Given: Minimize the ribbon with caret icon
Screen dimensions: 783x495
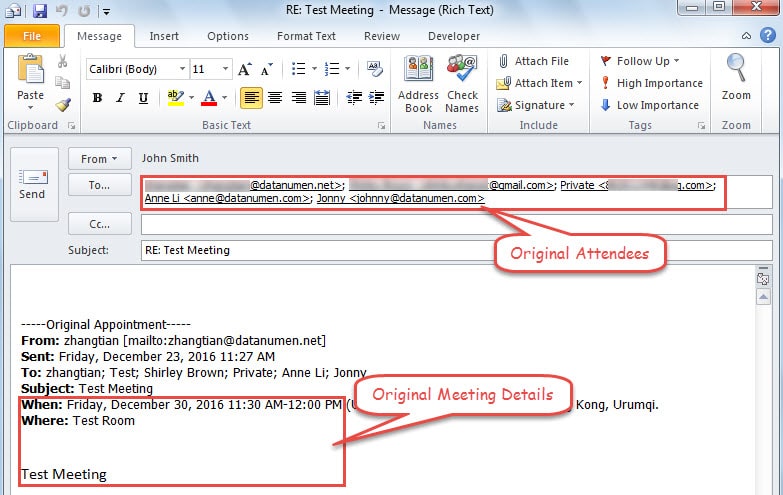Looking at the screenshot, I should coord(746,36).
